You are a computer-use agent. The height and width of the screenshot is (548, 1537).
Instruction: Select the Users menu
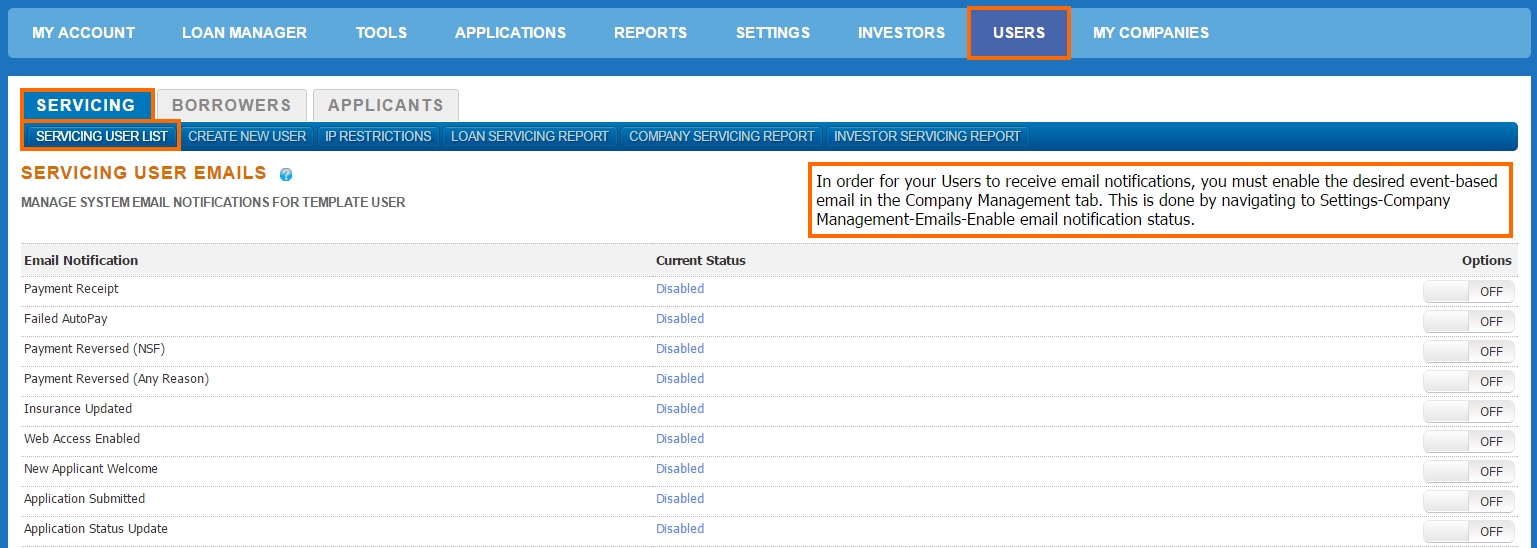click(1019, 33)
